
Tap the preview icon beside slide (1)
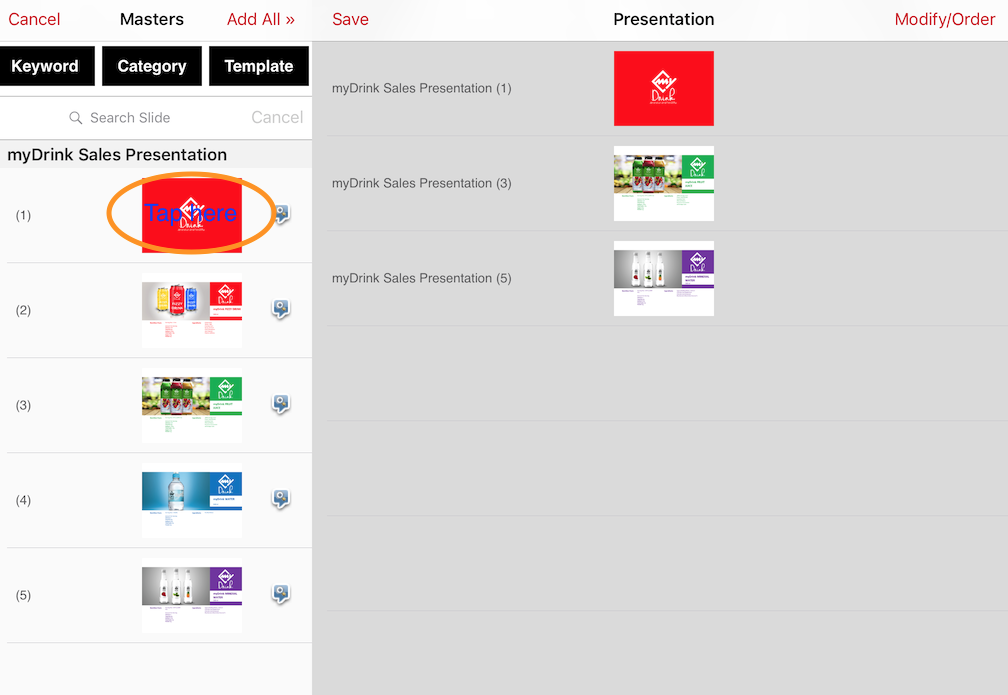click(281, 215)
